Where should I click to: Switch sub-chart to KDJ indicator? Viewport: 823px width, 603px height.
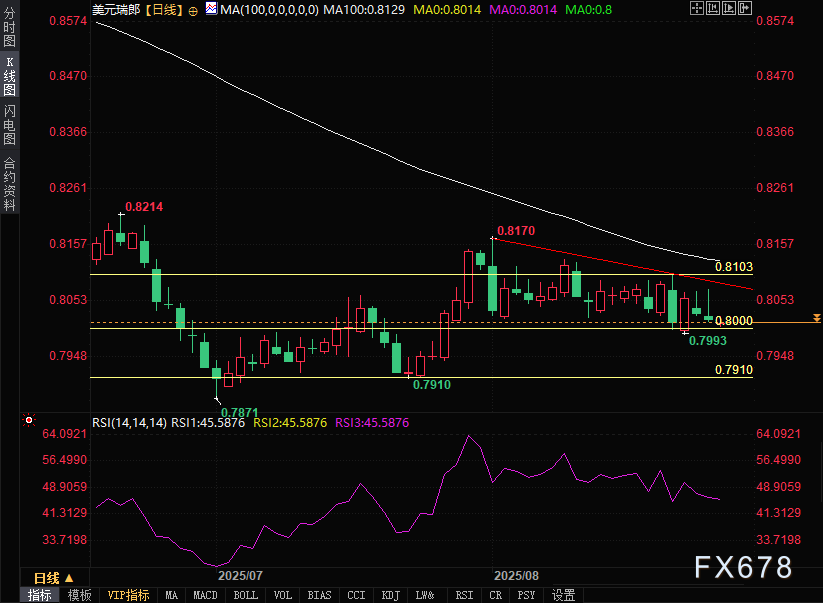(389, 595)
